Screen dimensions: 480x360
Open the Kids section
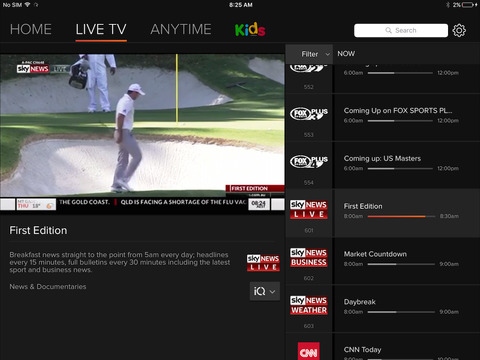pos(250,29)
